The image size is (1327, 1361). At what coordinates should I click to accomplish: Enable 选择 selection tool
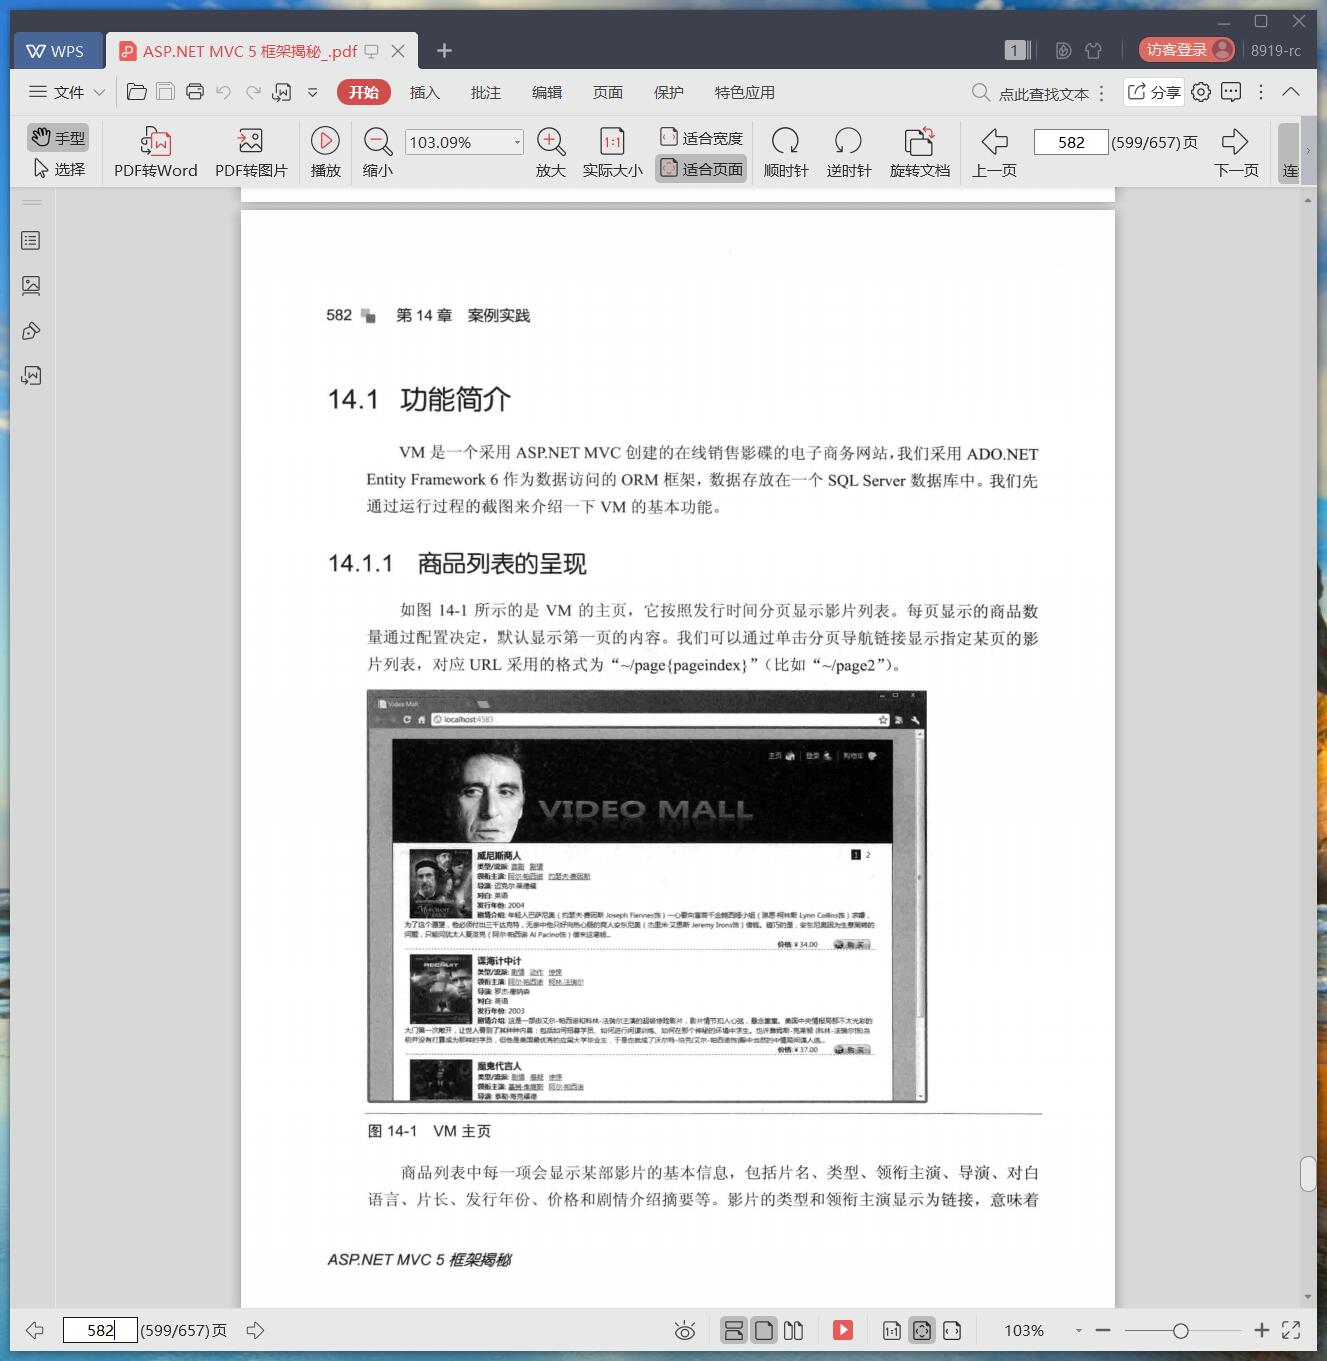[x=58, y=169]
